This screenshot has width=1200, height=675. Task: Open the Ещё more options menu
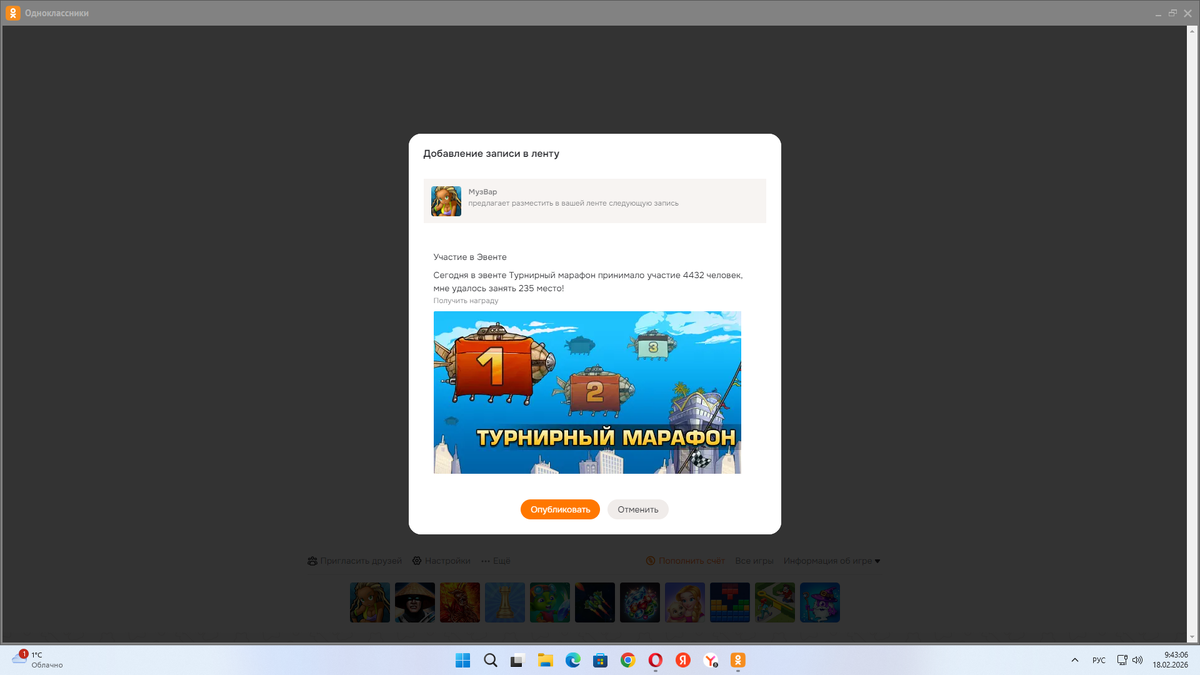click(495, 561)
